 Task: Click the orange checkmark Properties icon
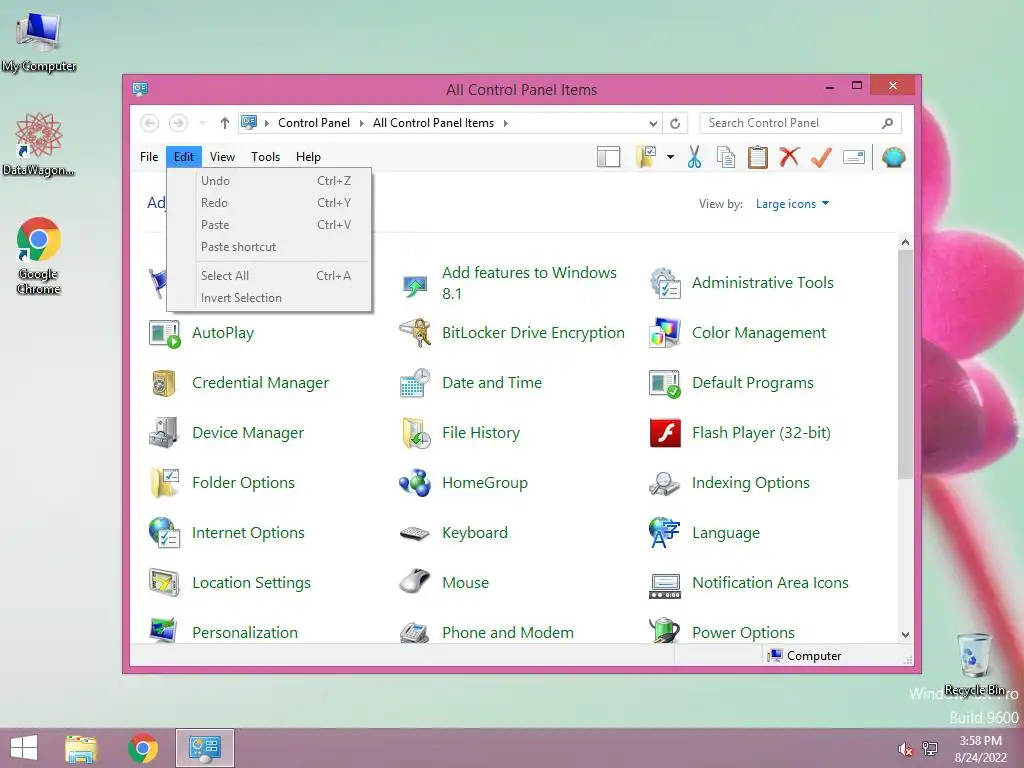click(x=821, y=157)
